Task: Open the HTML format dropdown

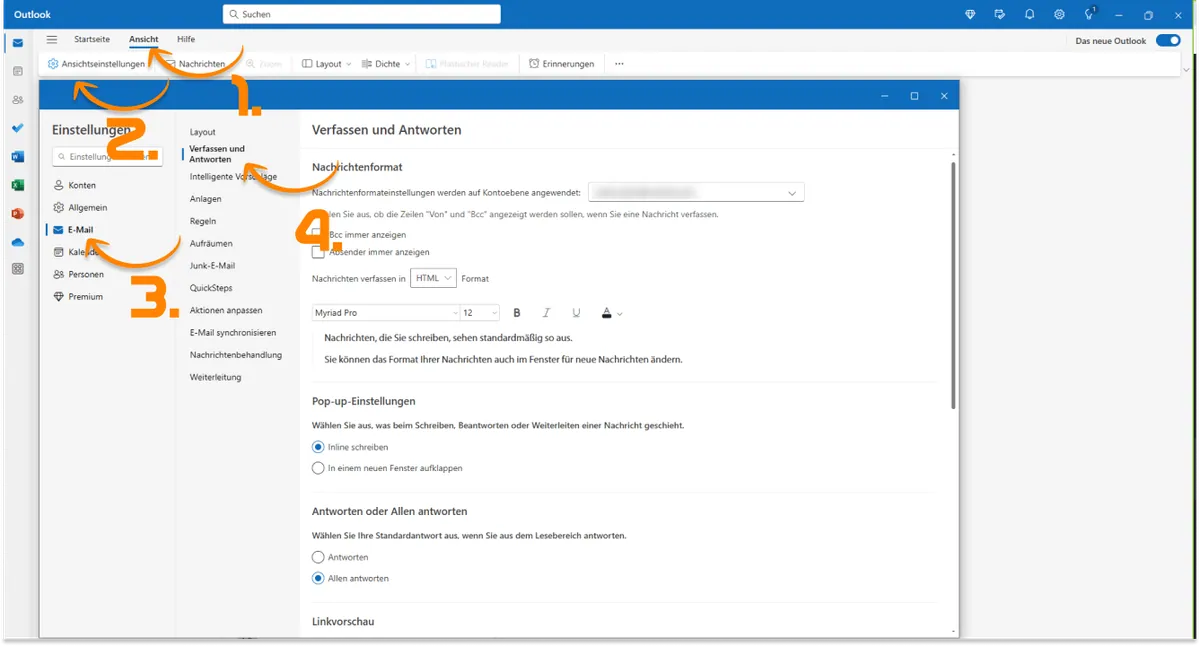Action: (x=433, y=278)
